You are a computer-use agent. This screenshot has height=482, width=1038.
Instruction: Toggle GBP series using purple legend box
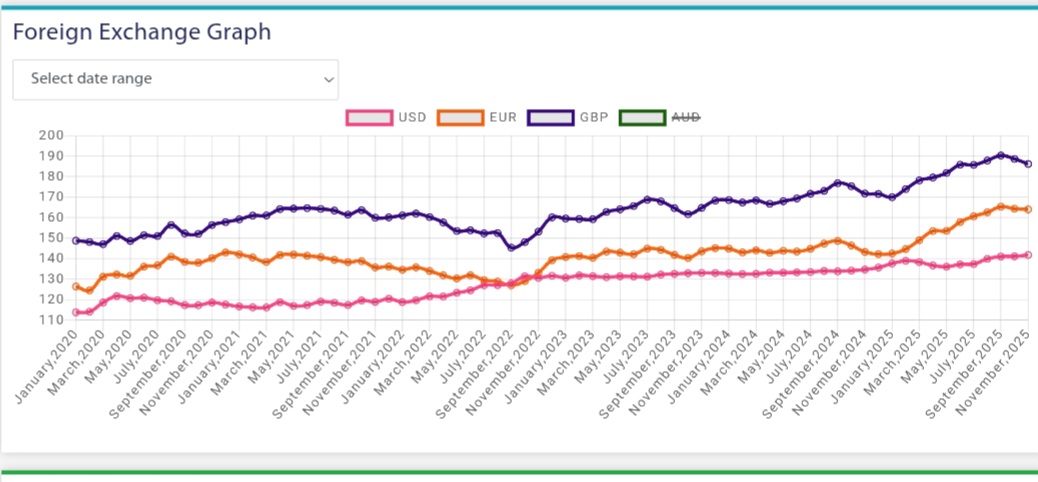point(549,117)
